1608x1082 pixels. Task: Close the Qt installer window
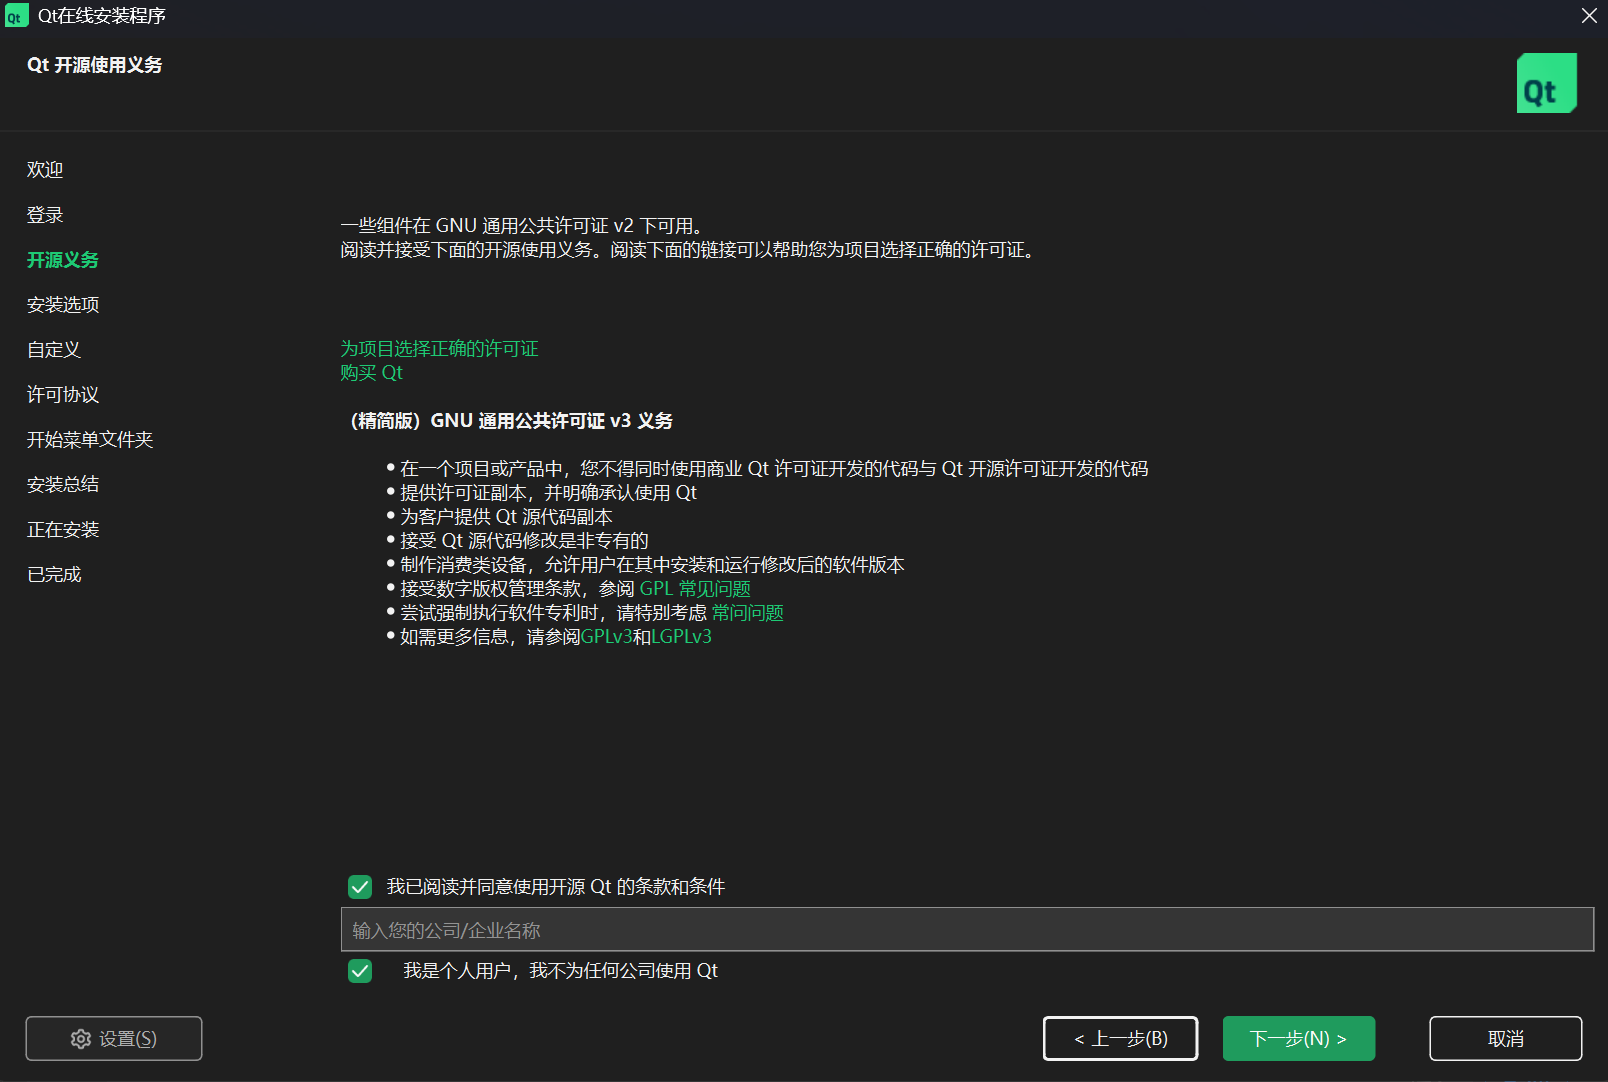pos(1588,16)
